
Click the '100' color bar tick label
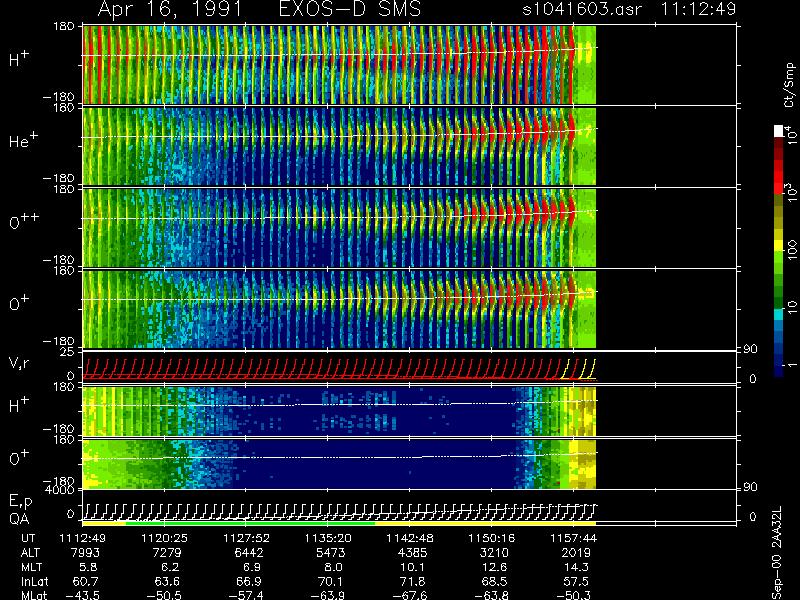pos(792,250)
